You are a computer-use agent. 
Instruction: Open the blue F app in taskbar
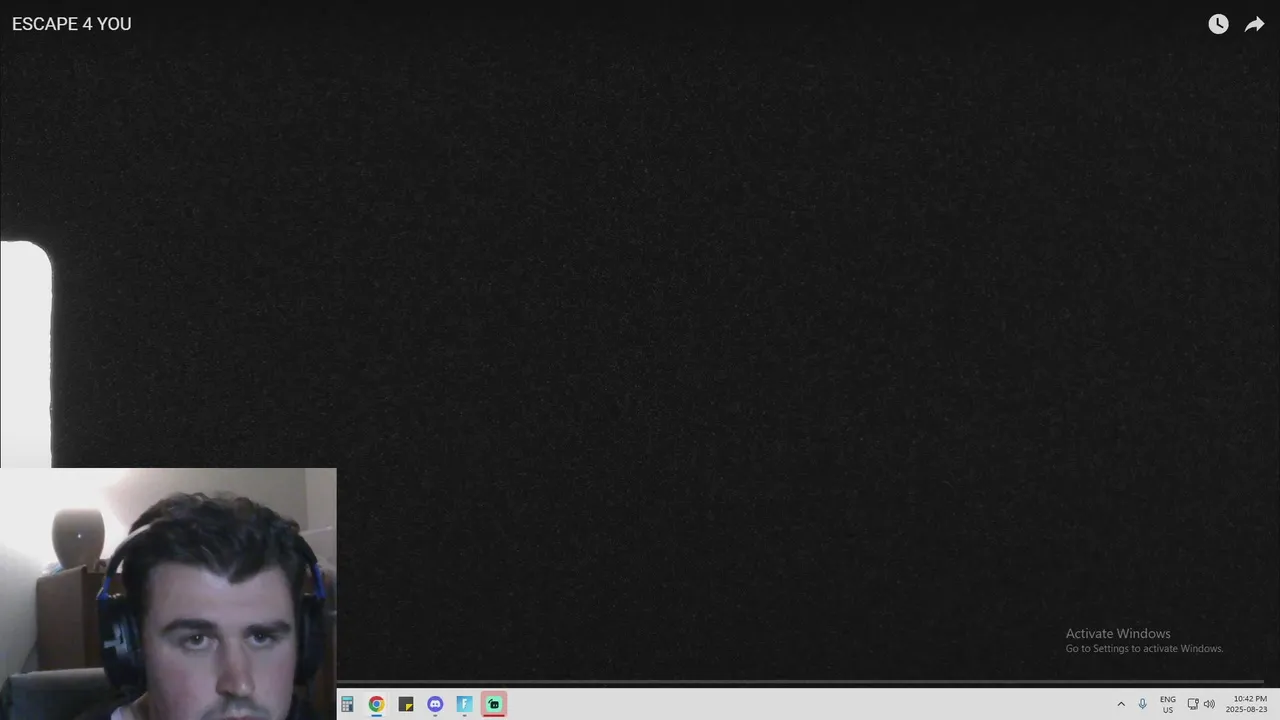click(x=464, y=704)
